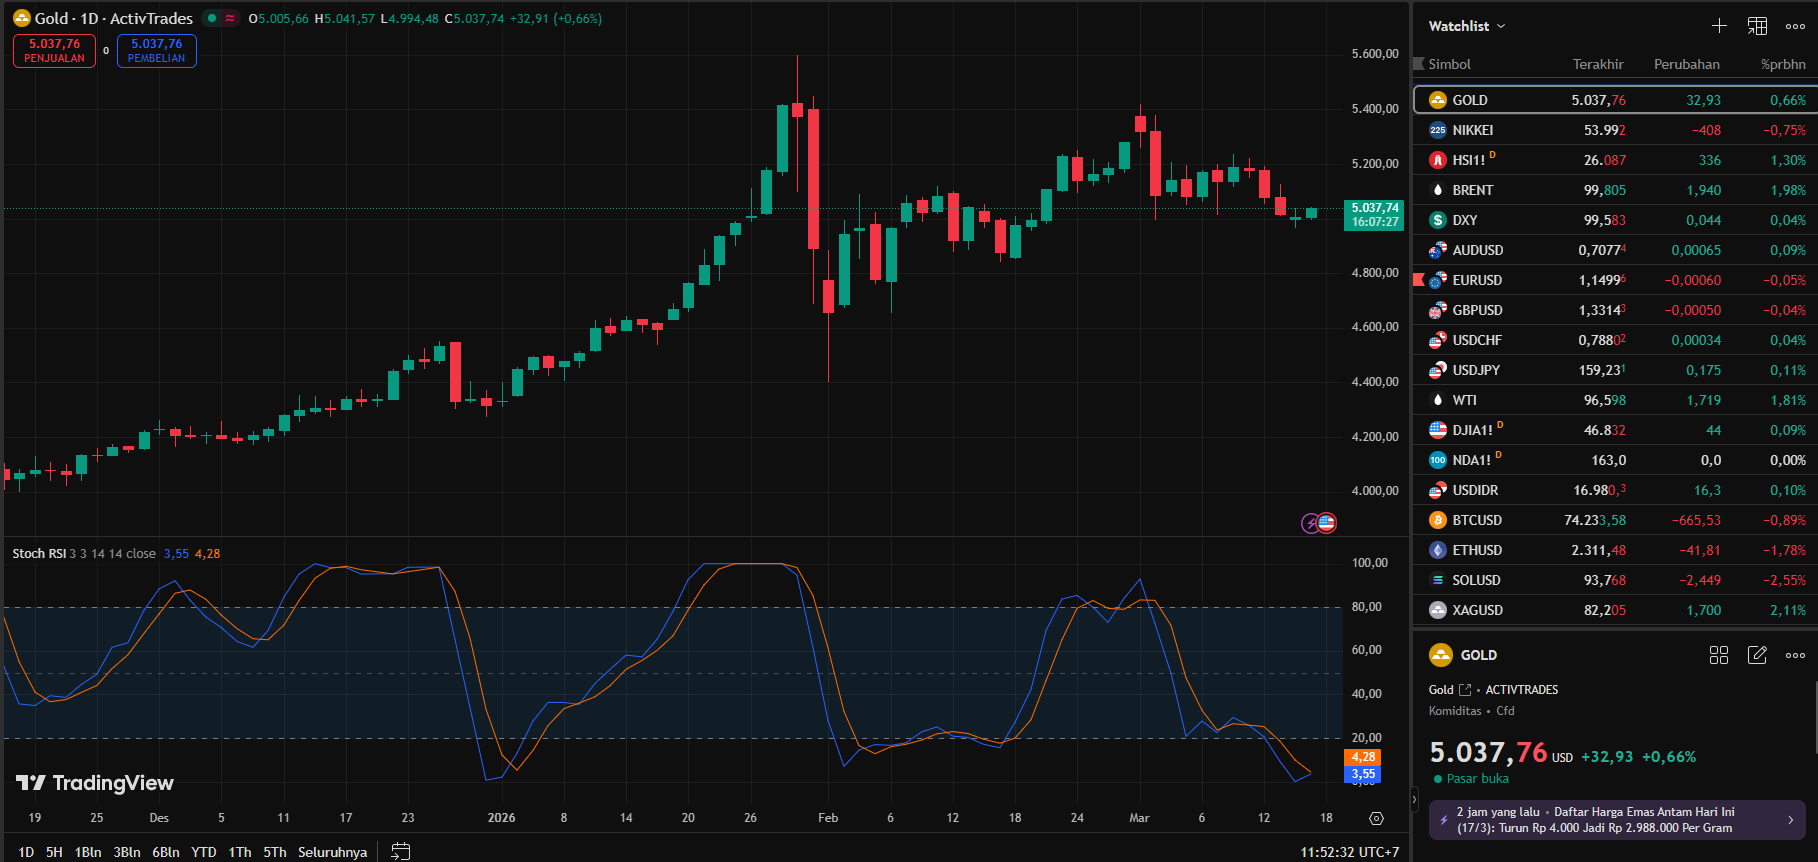Toggle the flag column header beside Simbol
Screen dimensions: 1818x862
pyautogui.click(x=1418, y=64)
